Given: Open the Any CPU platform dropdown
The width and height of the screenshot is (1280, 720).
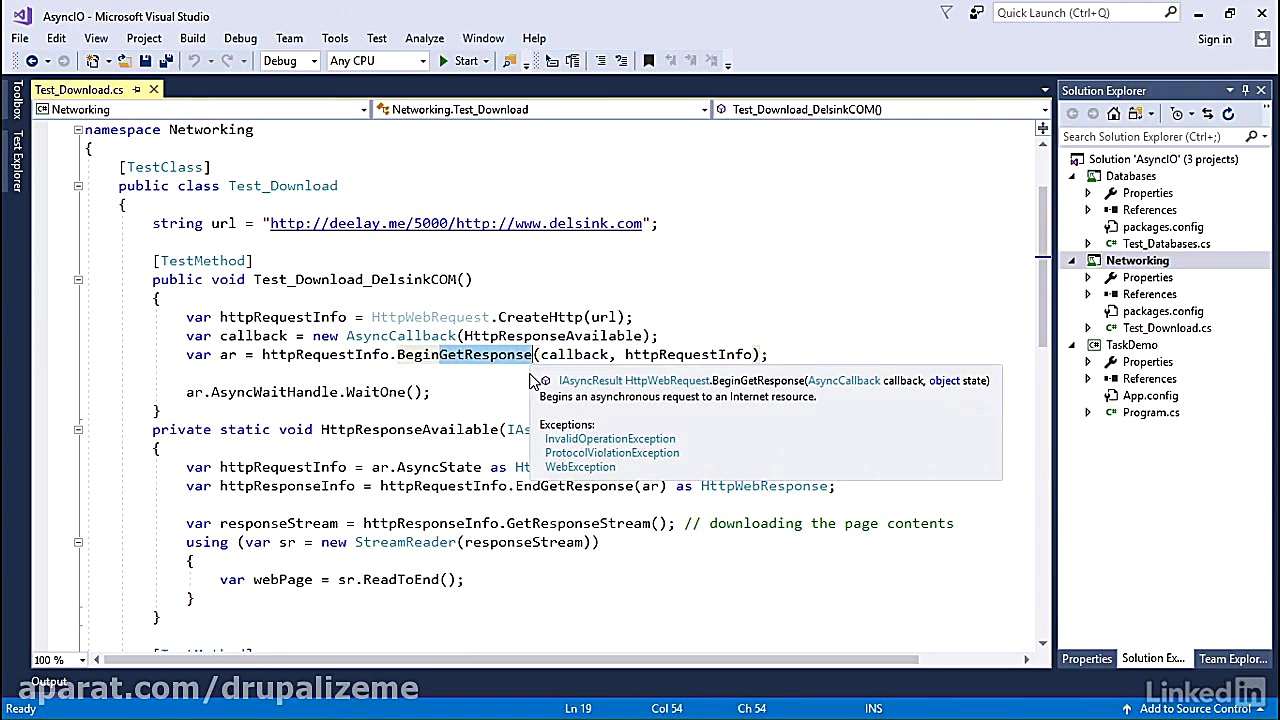Looking at the screenshot, I should 377,61.
